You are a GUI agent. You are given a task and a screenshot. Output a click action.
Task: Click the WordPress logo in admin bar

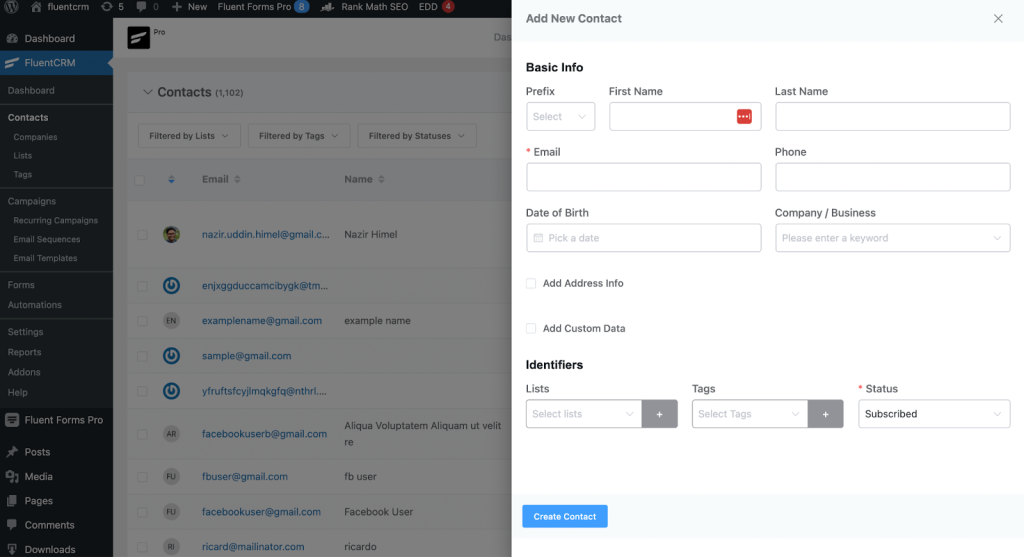pos(12,7)
